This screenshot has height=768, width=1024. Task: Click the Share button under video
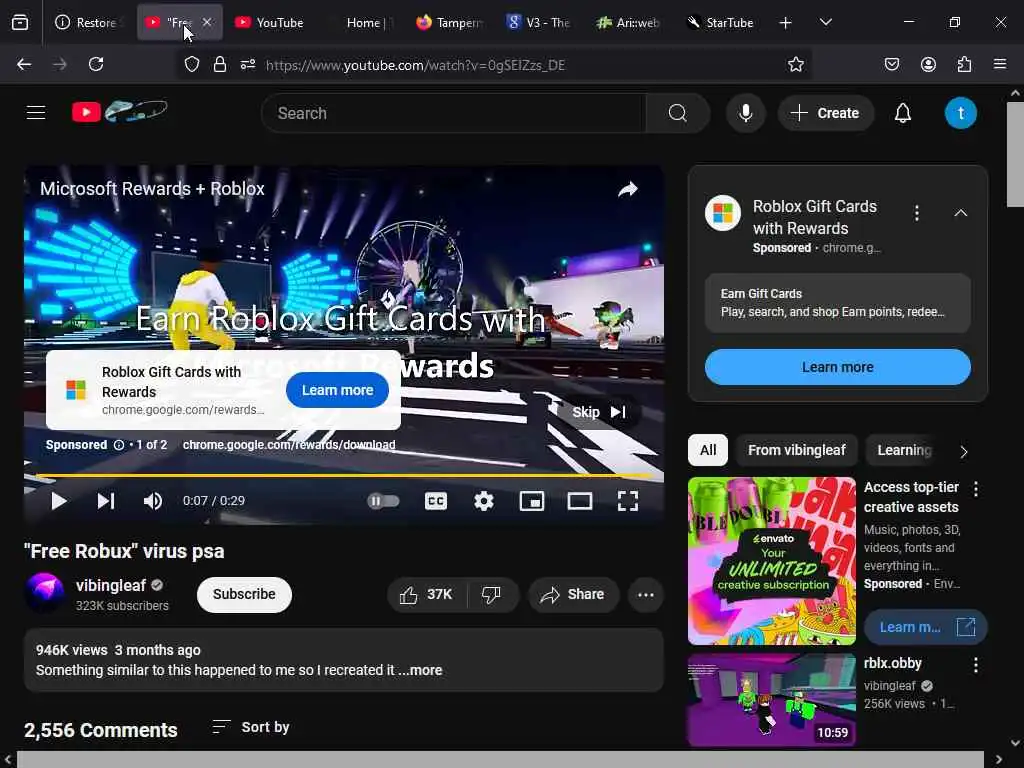(x=573, y=594)
